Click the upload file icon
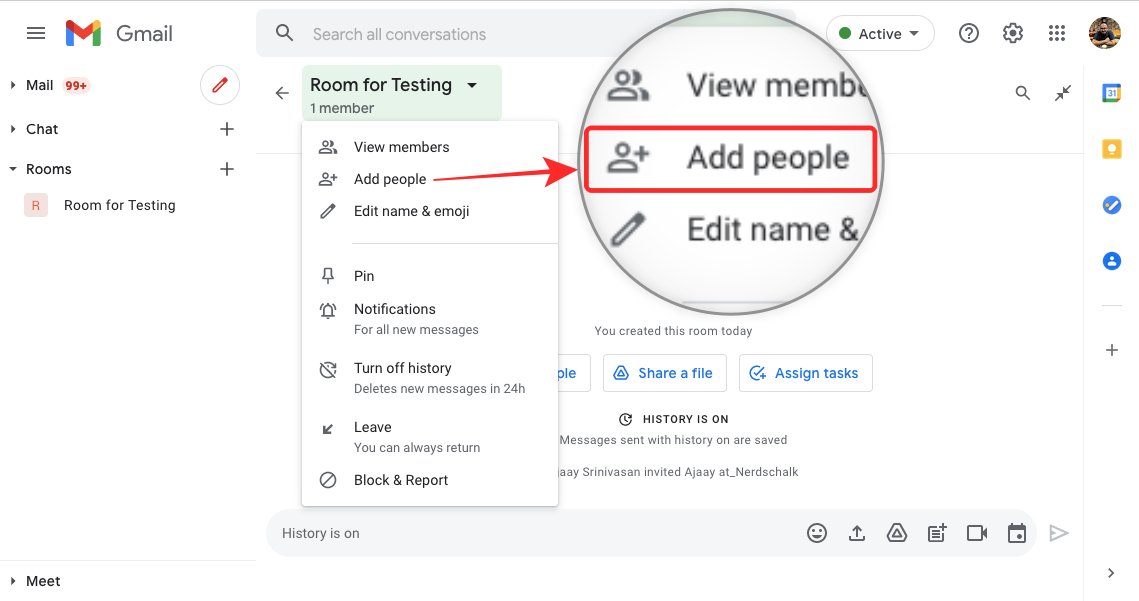Image resolution: width=1139 pixels, height=601 pixels. [857, 533]
